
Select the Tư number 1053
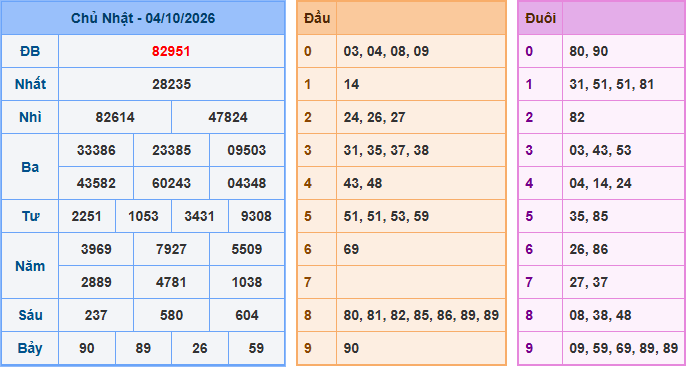pos(143,216)
